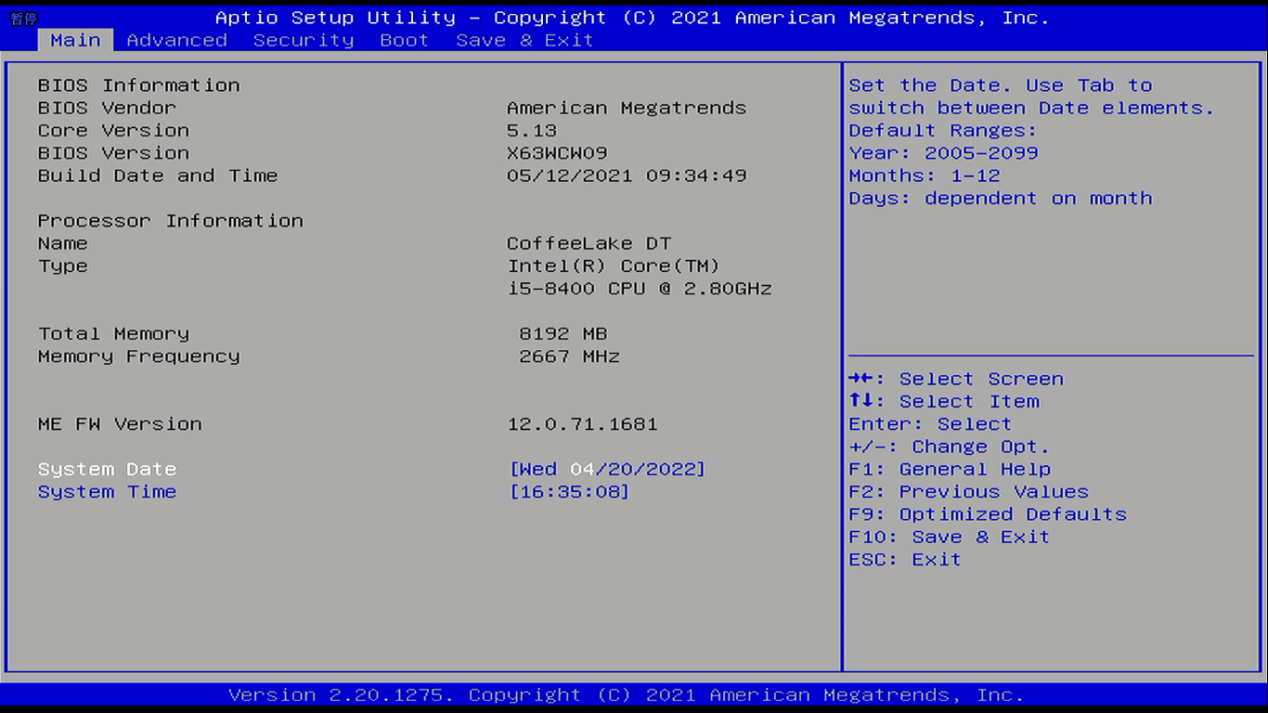
Task: Open the Save & Exit tab
Action: coord(524,40)
